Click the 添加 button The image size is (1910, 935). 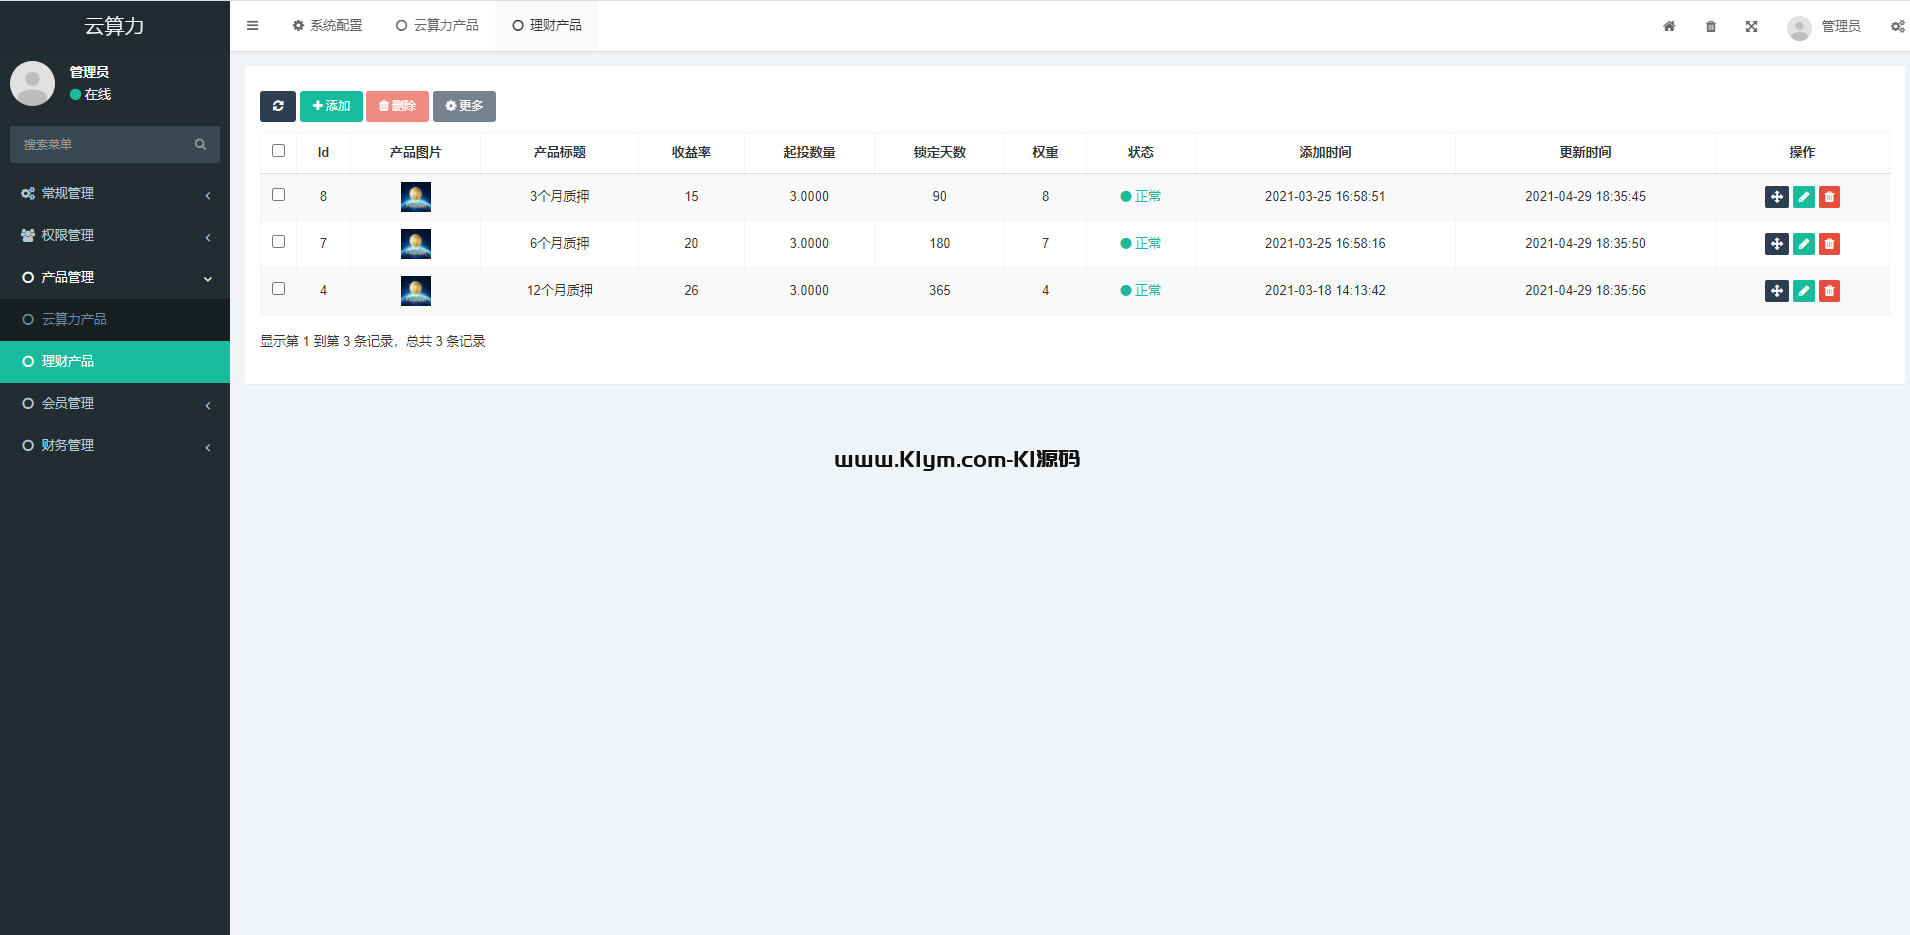click(331, 106)
